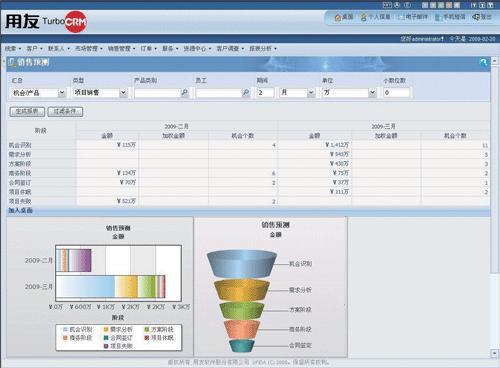Click the vertical scrollbar thumb
Screen dimensions: 500x368
tap(494, 169)
